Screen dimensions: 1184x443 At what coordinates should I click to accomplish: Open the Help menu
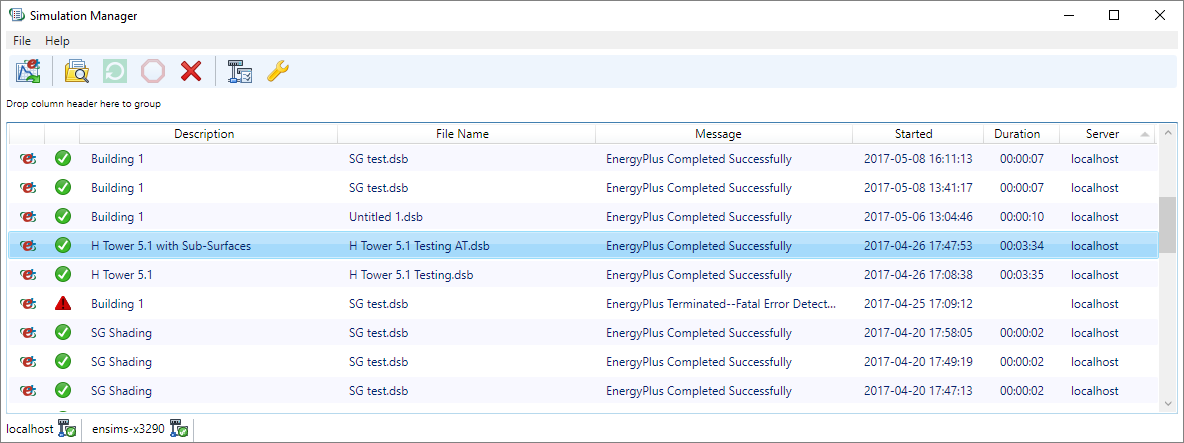[x=57, y=41]
